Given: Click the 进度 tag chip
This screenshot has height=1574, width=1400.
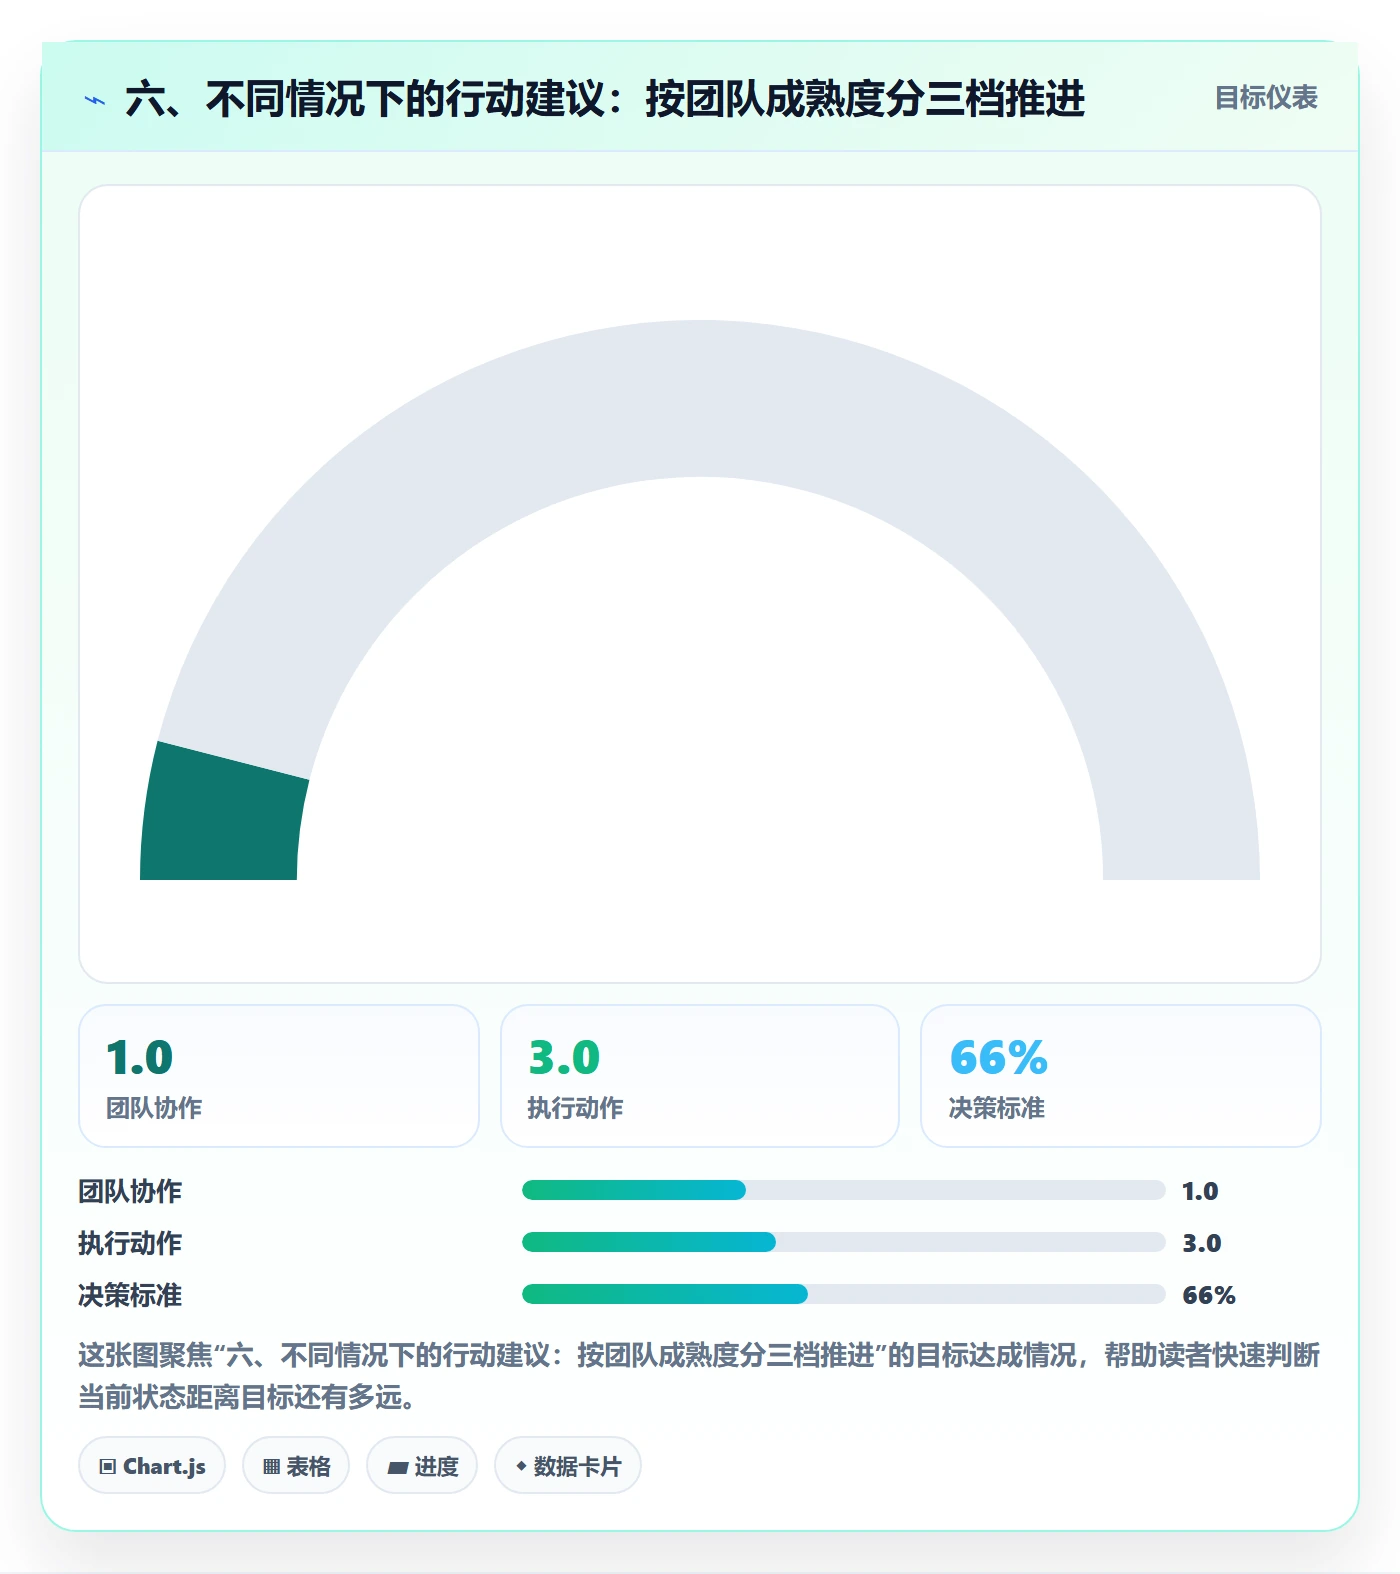Looking at the screenshot, I should pos(422,1466).
